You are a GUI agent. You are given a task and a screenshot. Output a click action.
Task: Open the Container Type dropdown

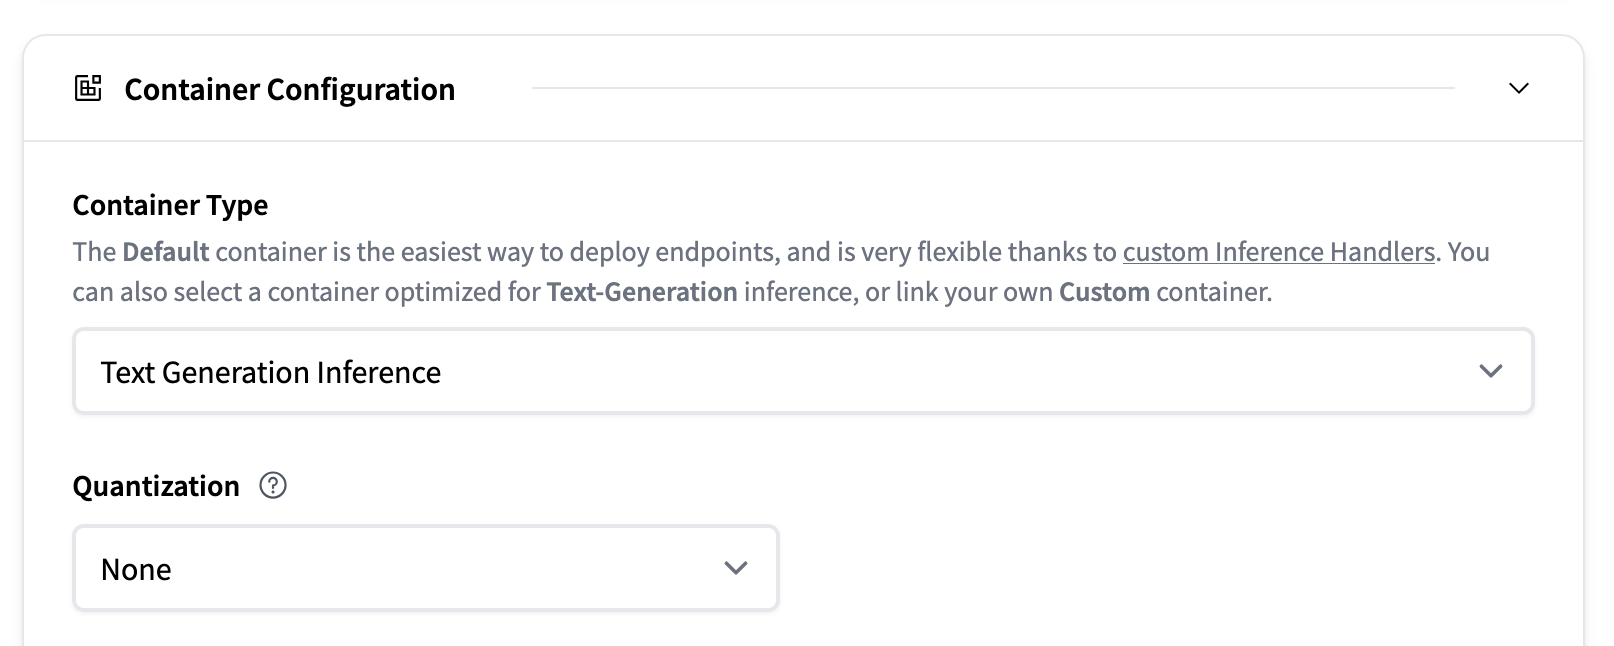(802, 372)
